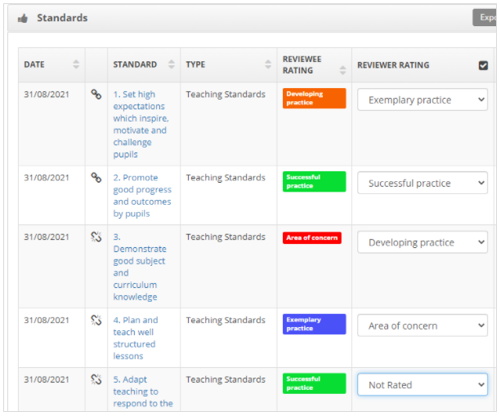Click the link icon for standard 2

tap(96, 178)
